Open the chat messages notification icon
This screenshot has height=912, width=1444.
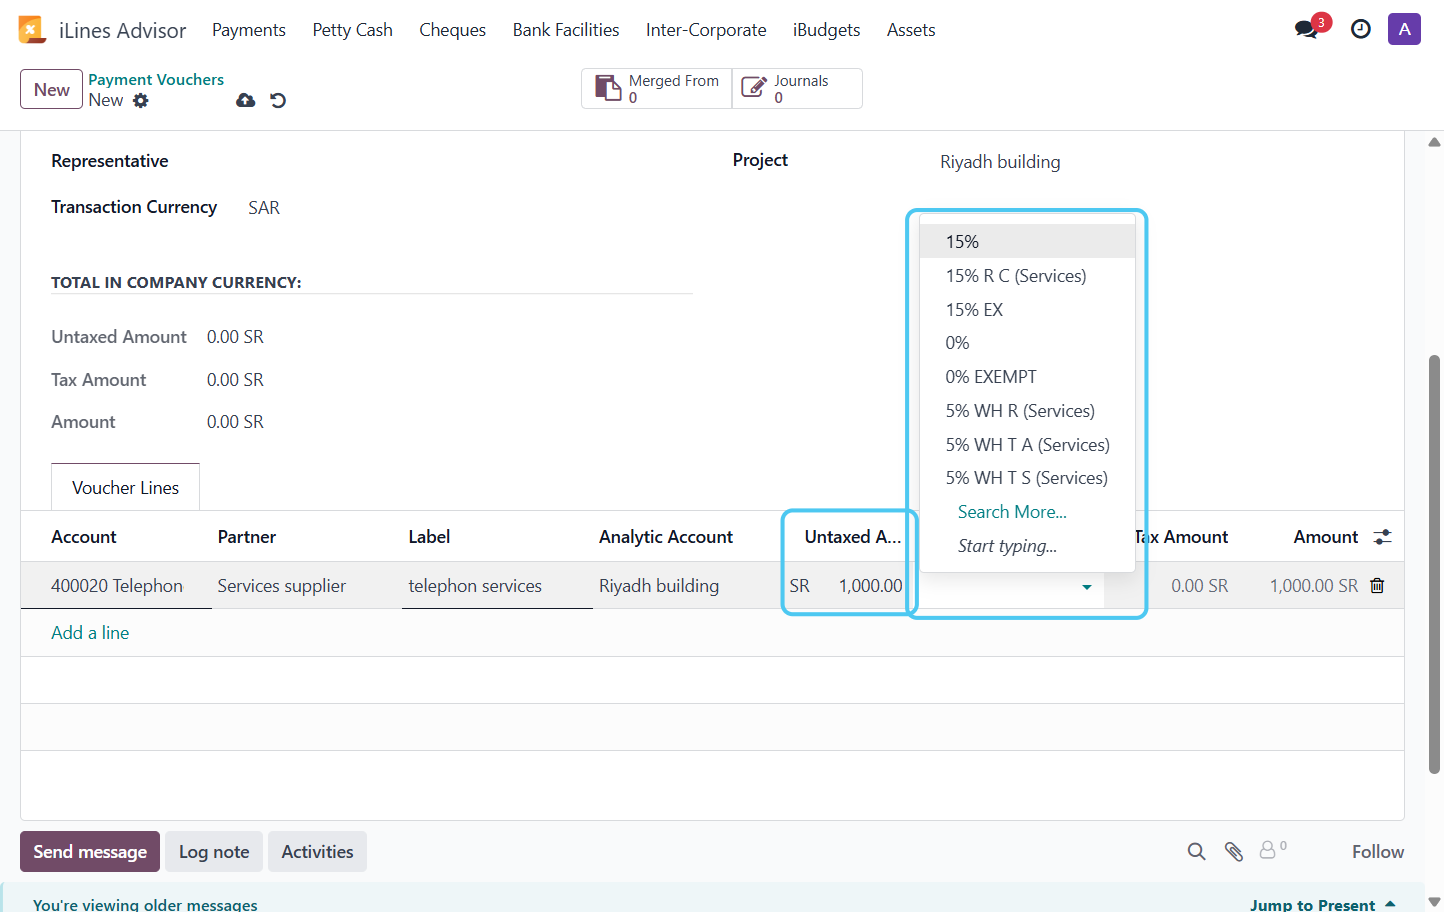click(1306, 29)
